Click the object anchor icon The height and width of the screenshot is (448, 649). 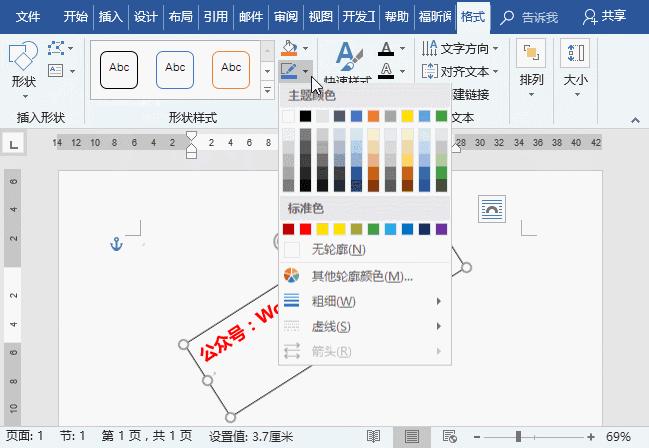[x=116, y=244]
